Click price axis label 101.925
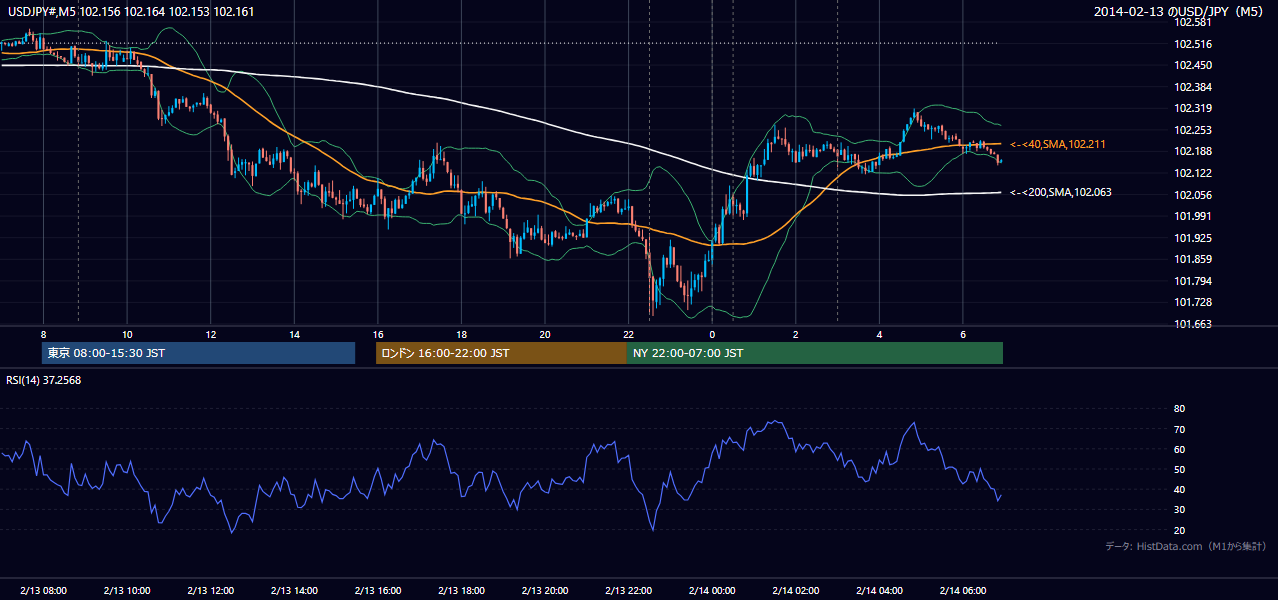1278x600 pixels. coord(1192,238)
